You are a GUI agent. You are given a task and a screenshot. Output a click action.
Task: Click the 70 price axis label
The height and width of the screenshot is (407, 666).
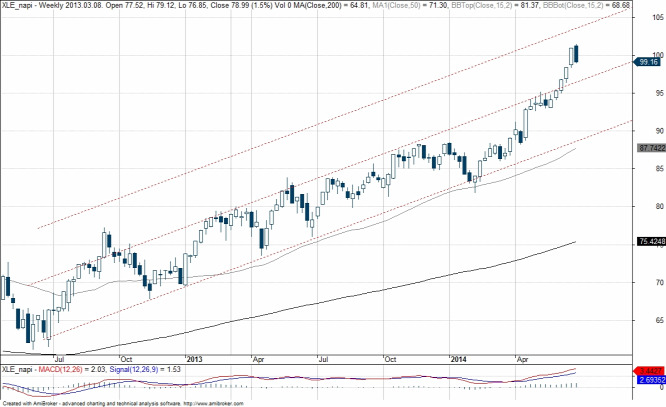[x=659, y=282]
